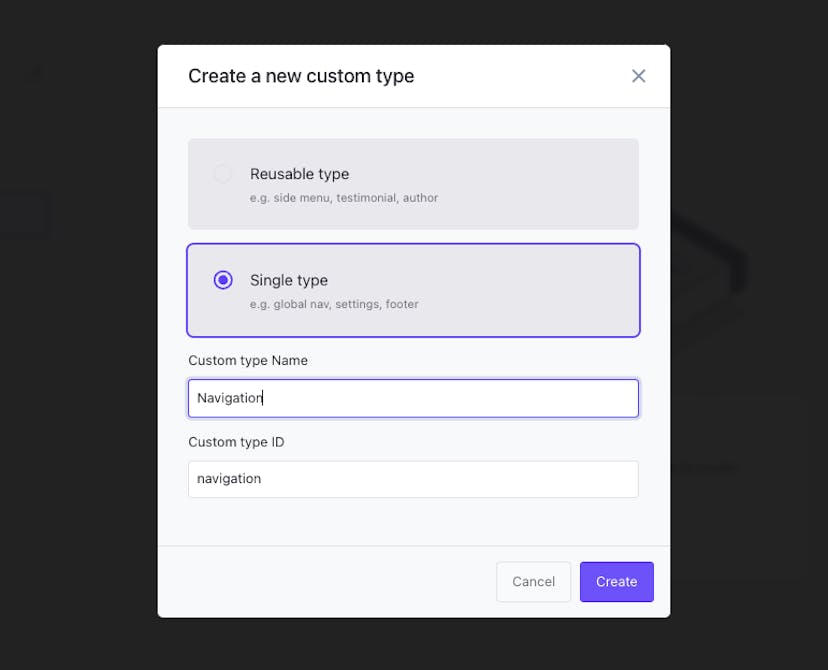The image size is (828, 670).
Task: Focus the Custom type Name input field
Action: point(413,398)
